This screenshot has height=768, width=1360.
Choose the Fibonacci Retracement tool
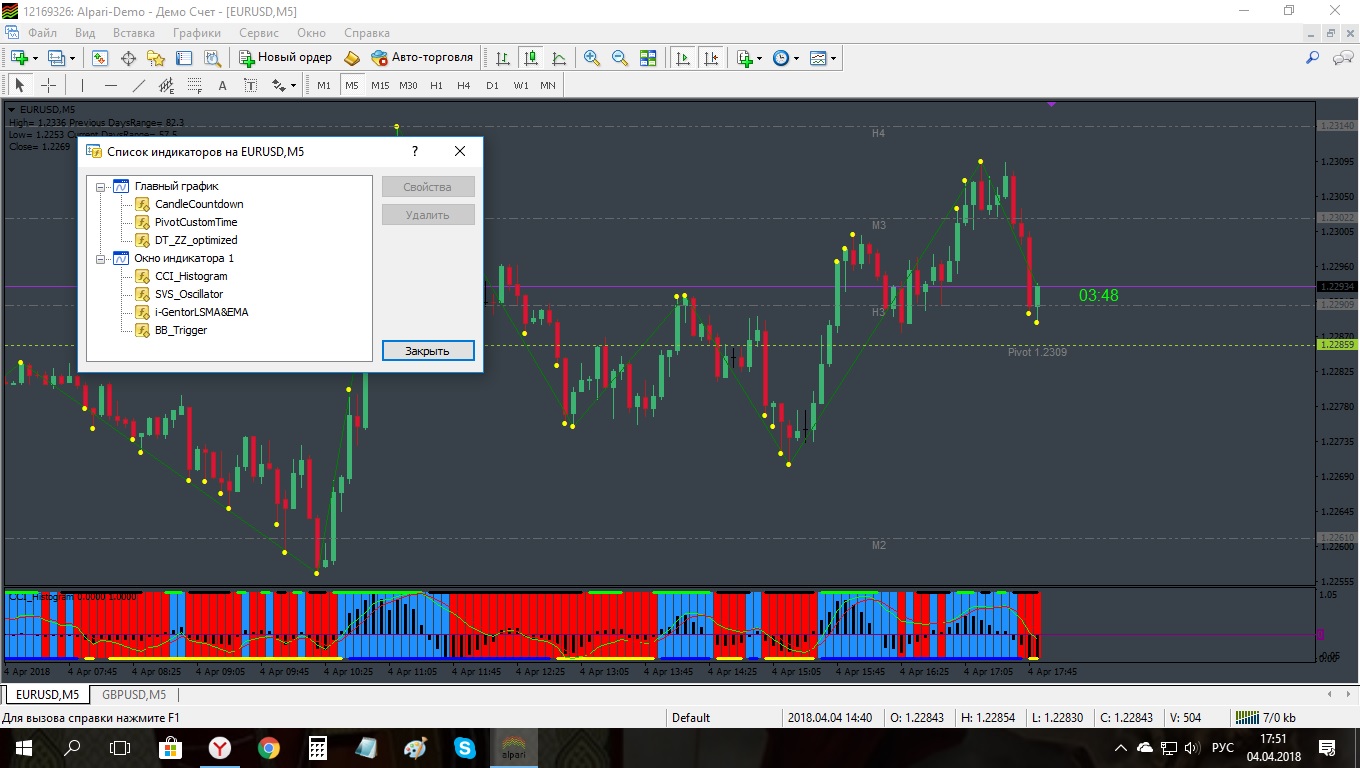tap(194, 85)
